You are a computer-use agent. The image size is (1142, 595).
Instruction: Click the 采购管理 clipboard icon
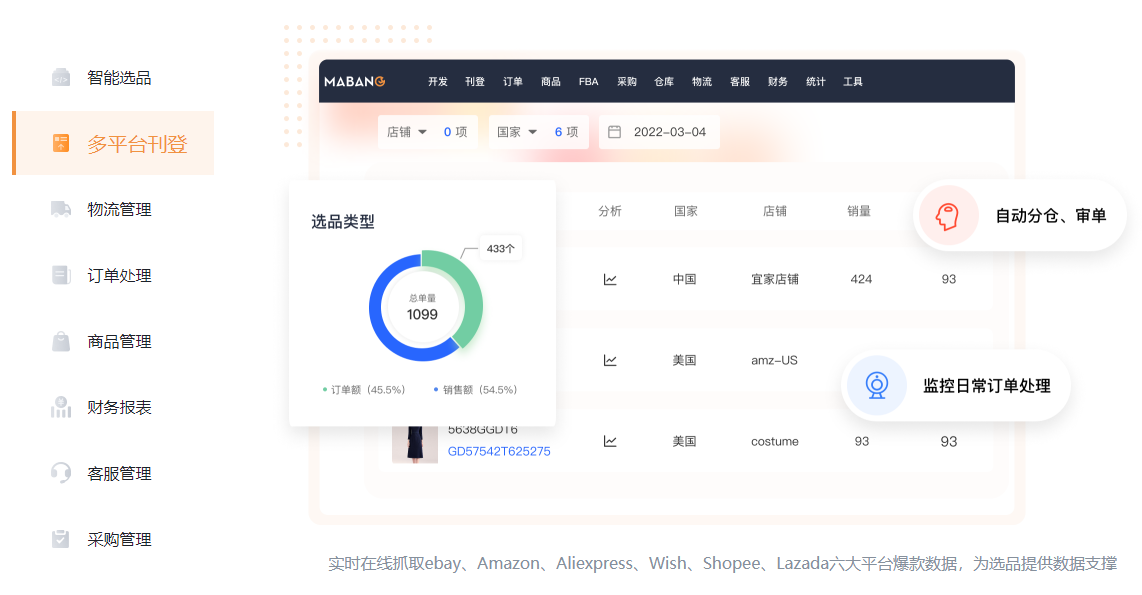61,539
